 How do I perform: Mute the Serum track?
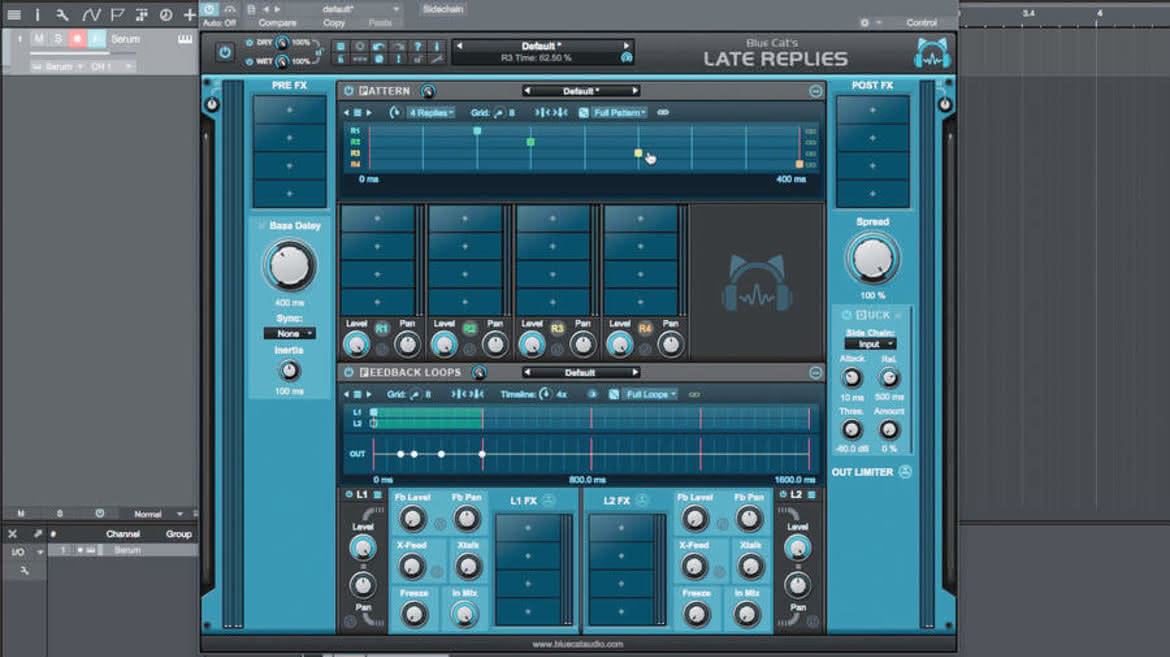tap(38, 39)
